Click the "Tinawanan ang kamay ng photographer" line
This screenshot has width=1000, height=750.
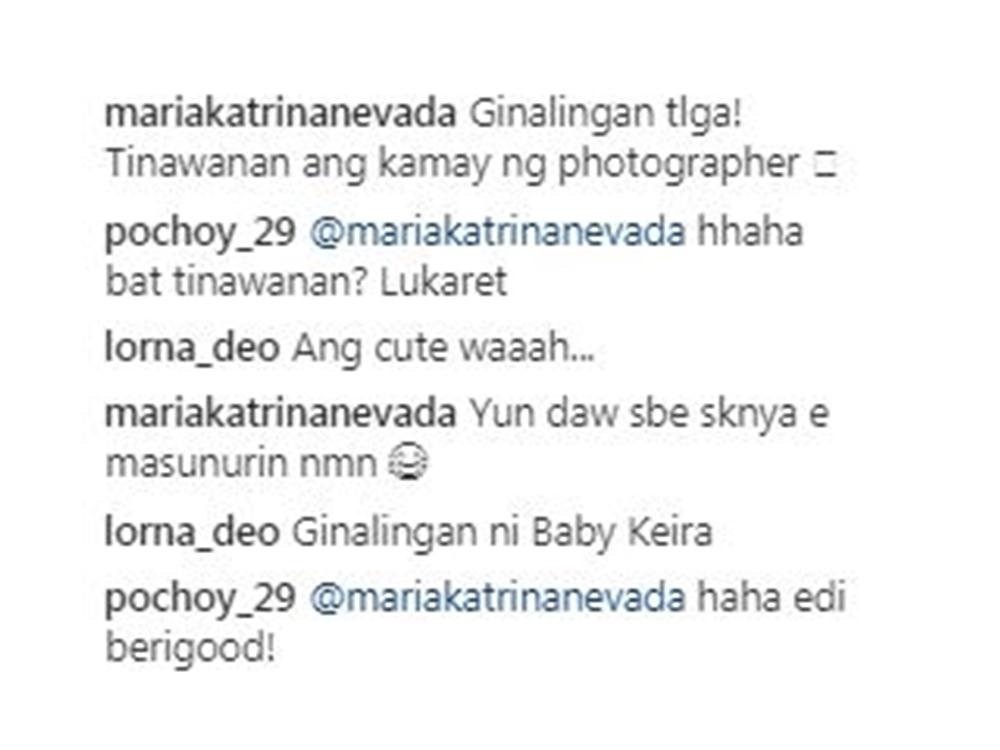[x=452, y=166]
